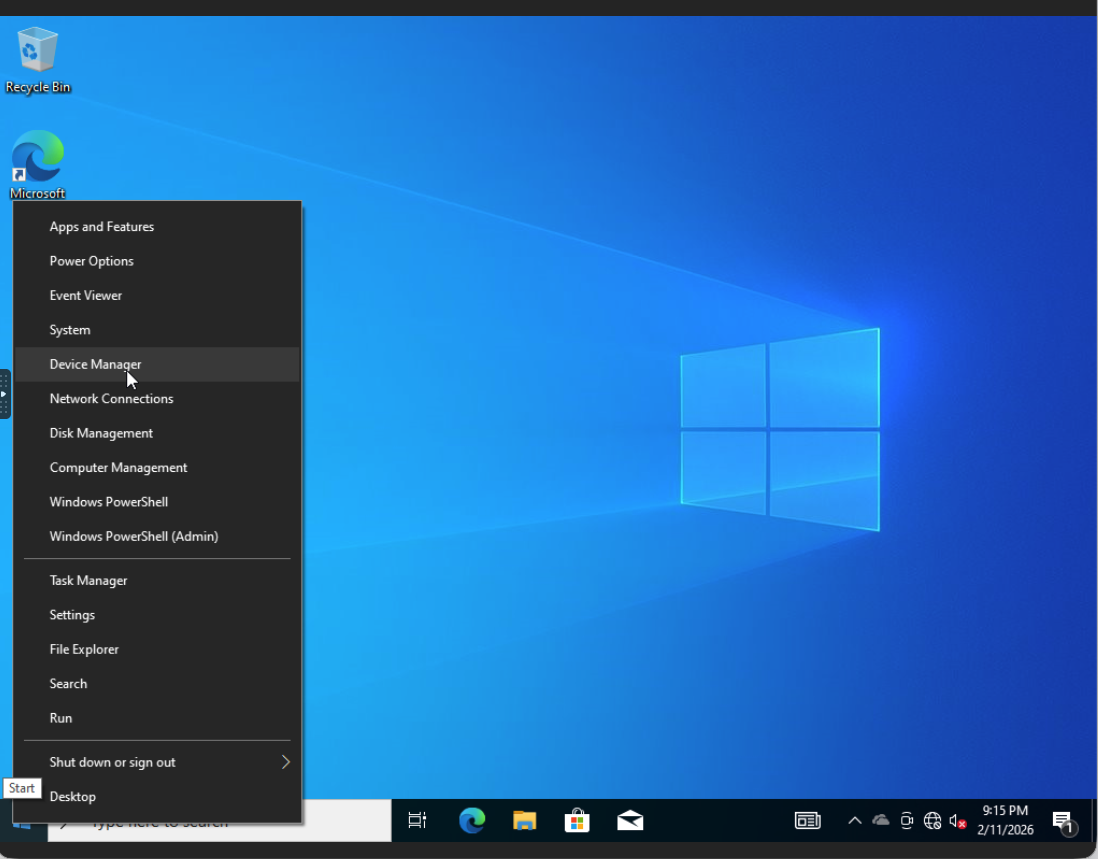Choose System from the menu
The width and height of the screenshot is (1098, 859).
157,330
